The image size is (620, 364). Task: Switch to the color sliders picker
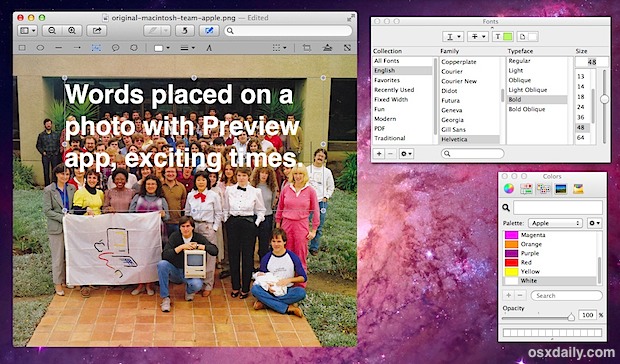[526, 189]
